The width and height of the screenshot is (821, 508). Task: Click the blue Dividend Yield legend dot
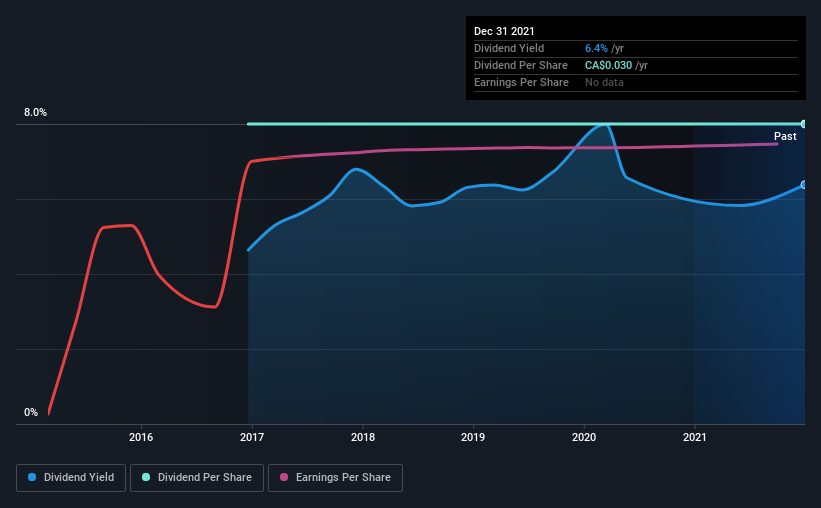point(32,477)
